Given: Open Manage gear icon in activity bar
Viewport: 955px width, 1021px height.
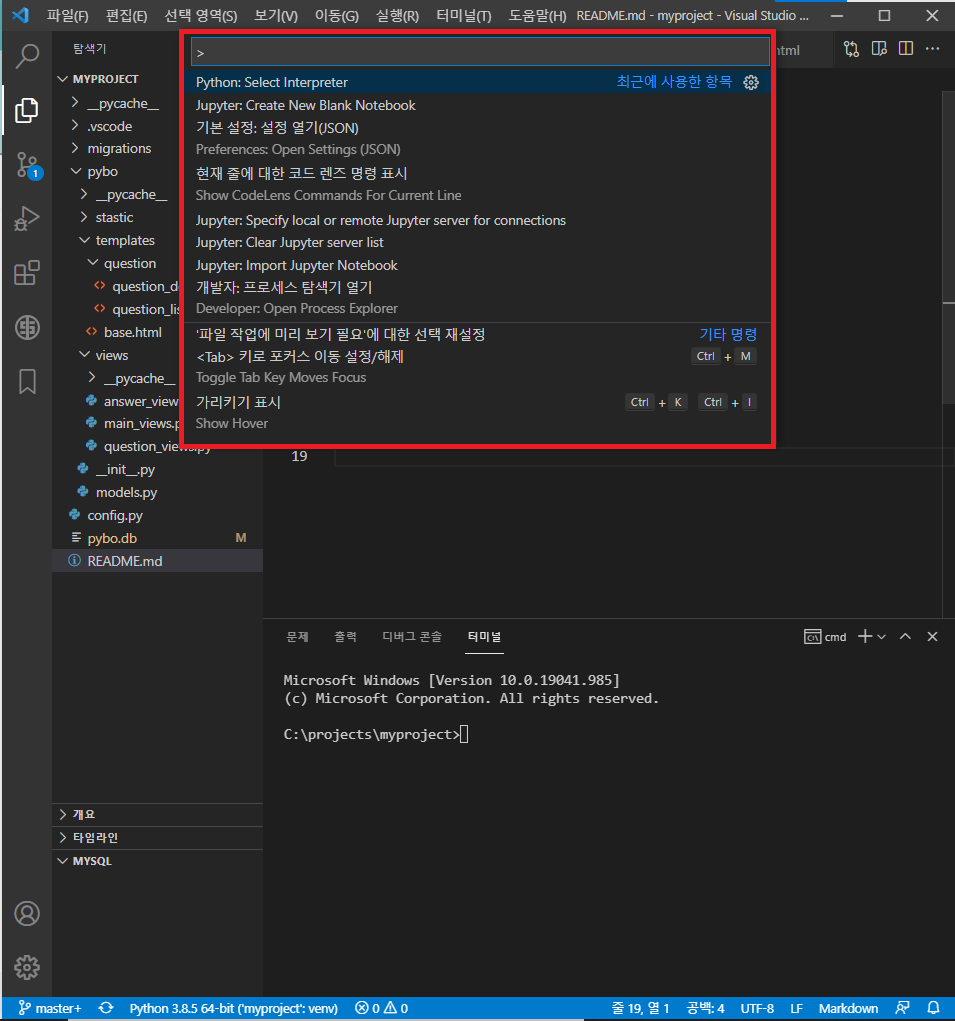Looking at the screenshot, I should pyautogui.click(x=27, y=968).
